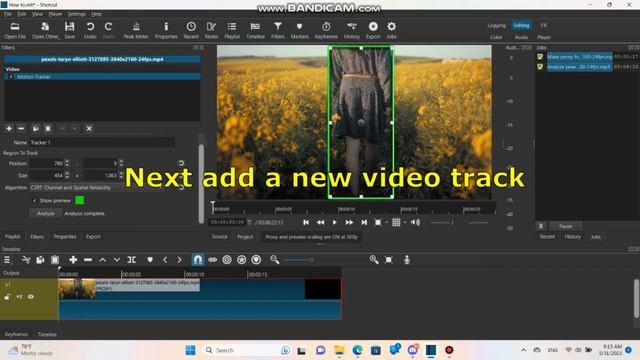This screenshot has width=640, height=360.
Task: Step the Position X value spinner
Action: pyautogui.click(x=67, y=163)
